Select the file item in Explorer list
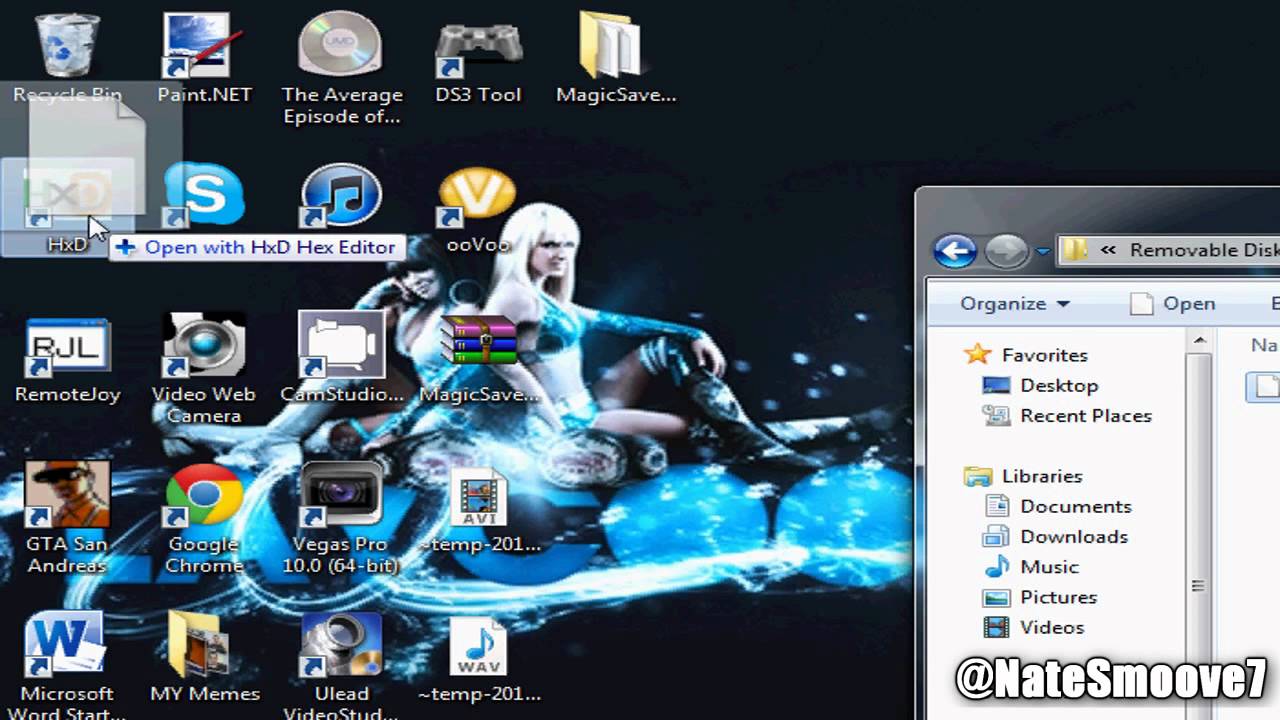Screen dimensions: 1280x720 click(1265, 386)
